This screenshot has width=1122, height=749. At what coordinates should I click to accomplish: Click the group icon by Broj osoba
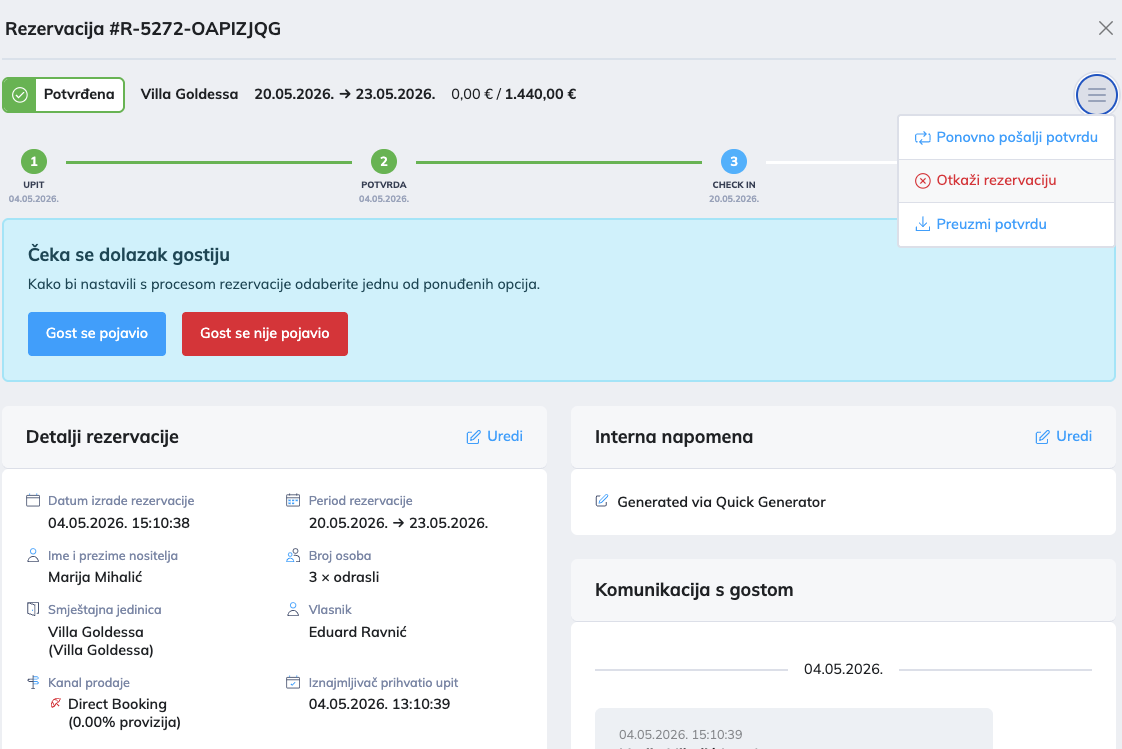pos(293,555)
